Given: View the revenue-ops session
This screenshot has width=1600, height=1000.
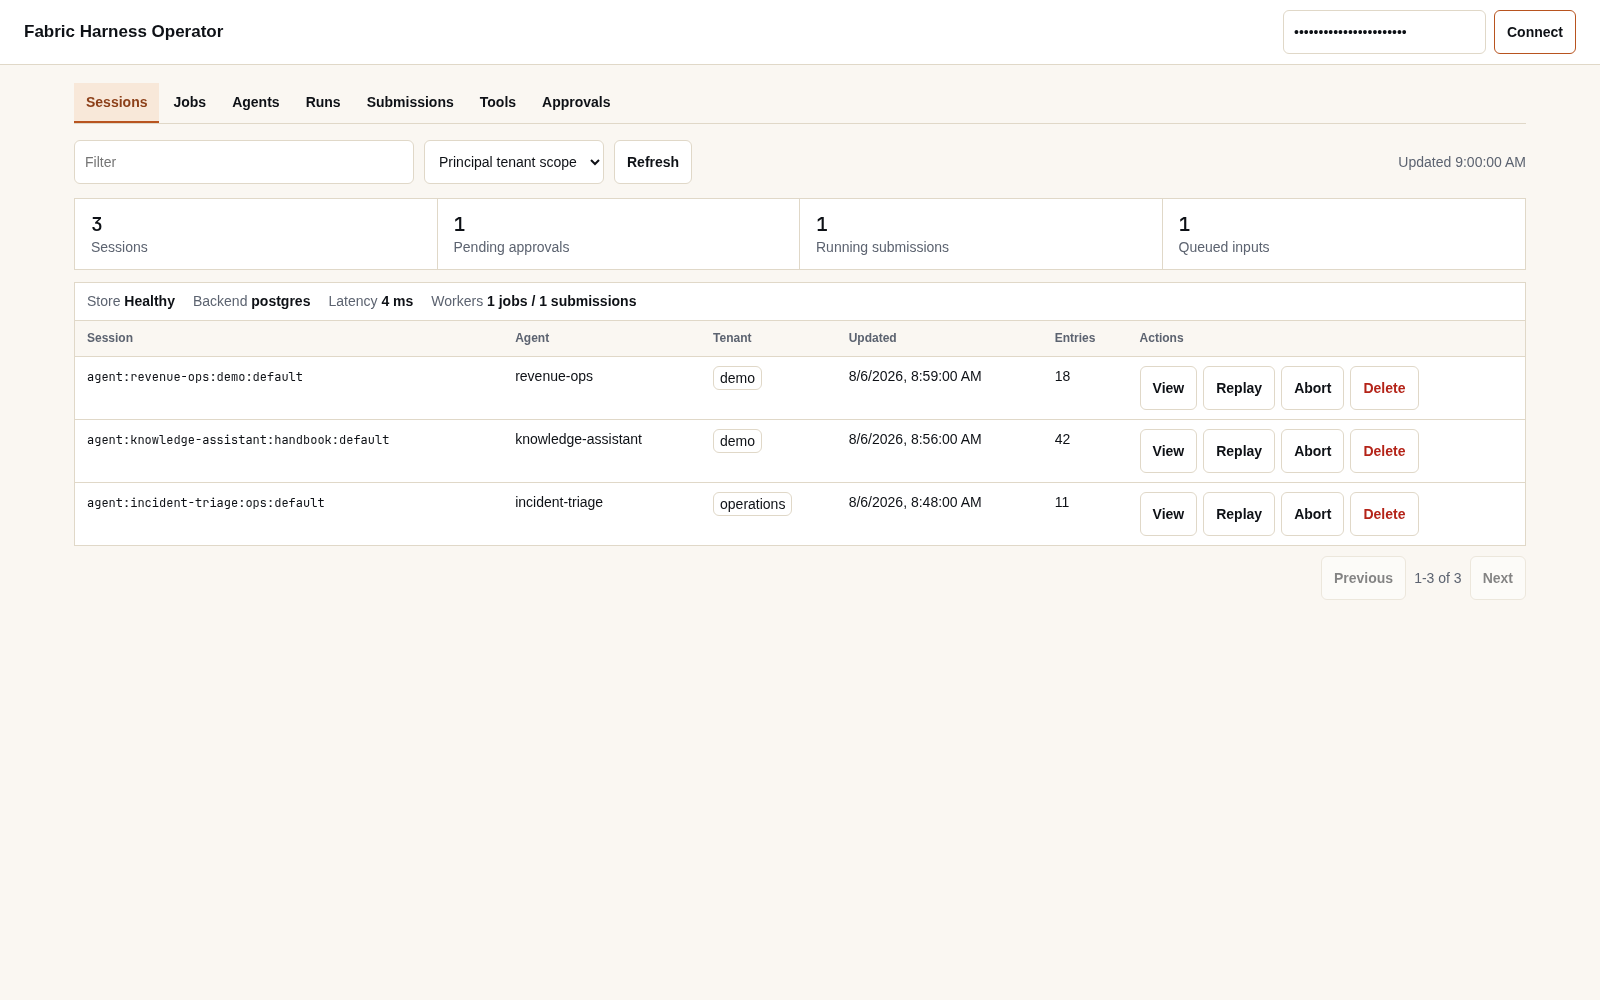Looking at the screenshot, I should (x=1168, y=388).
